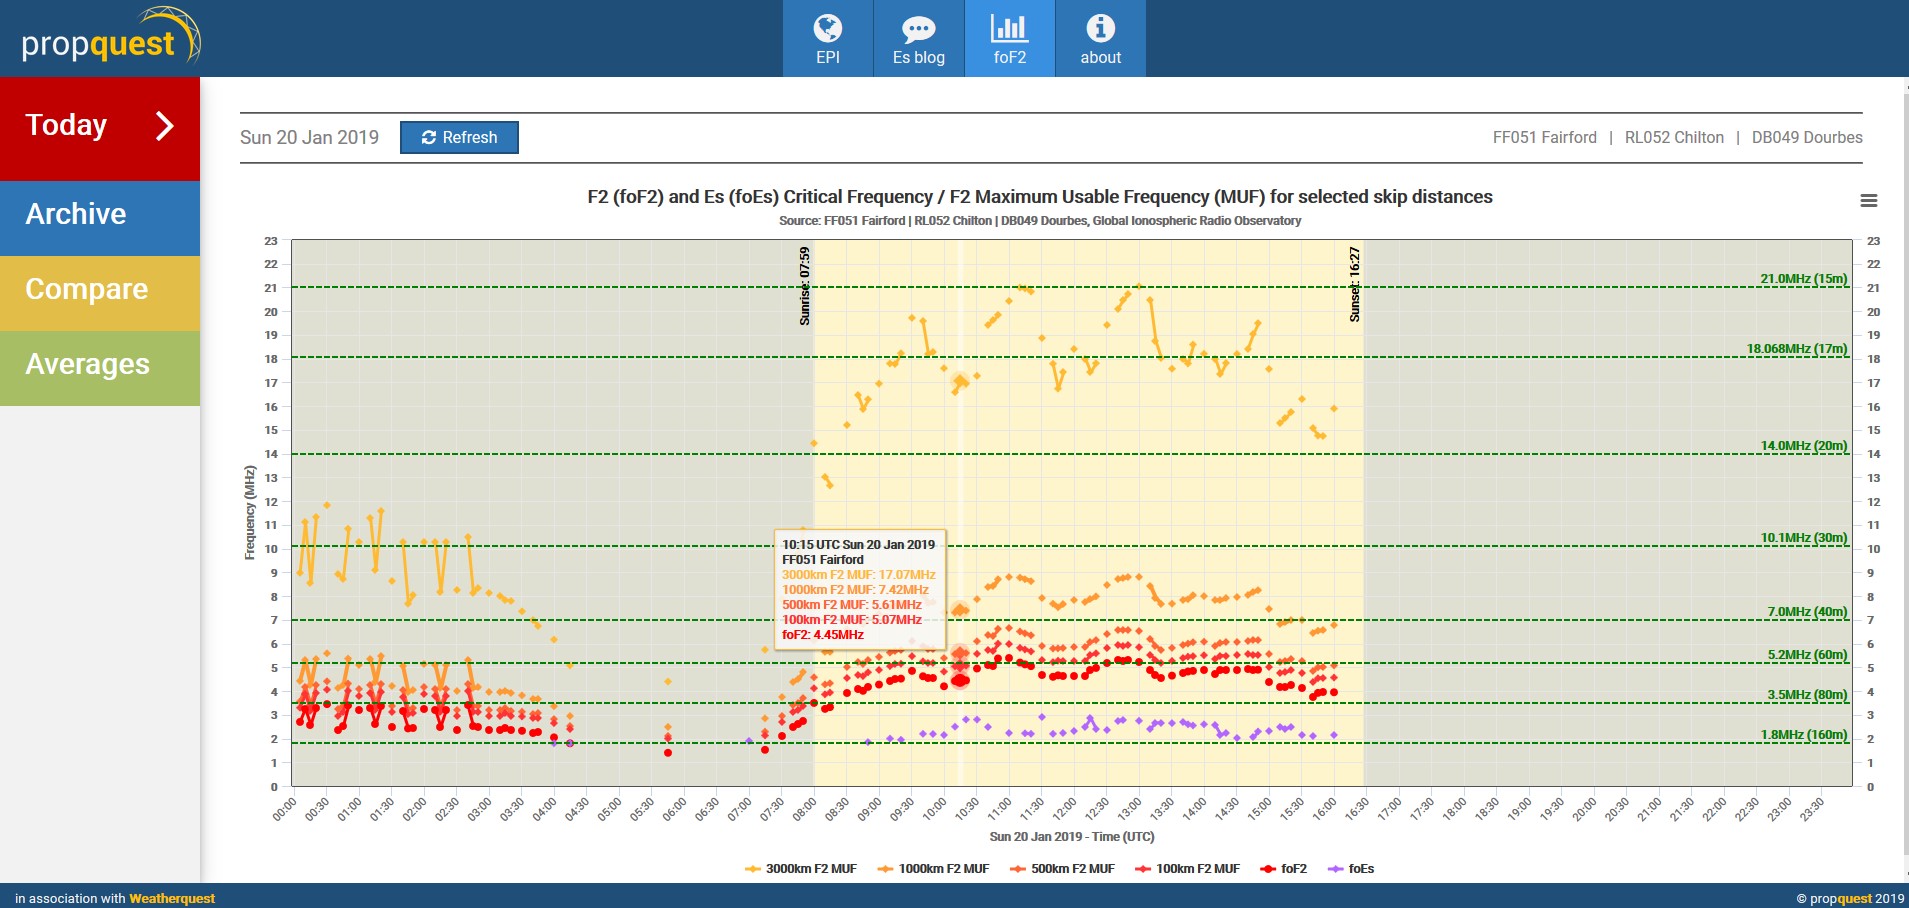Select the foF2 bar chart icon

[1009, 39]
